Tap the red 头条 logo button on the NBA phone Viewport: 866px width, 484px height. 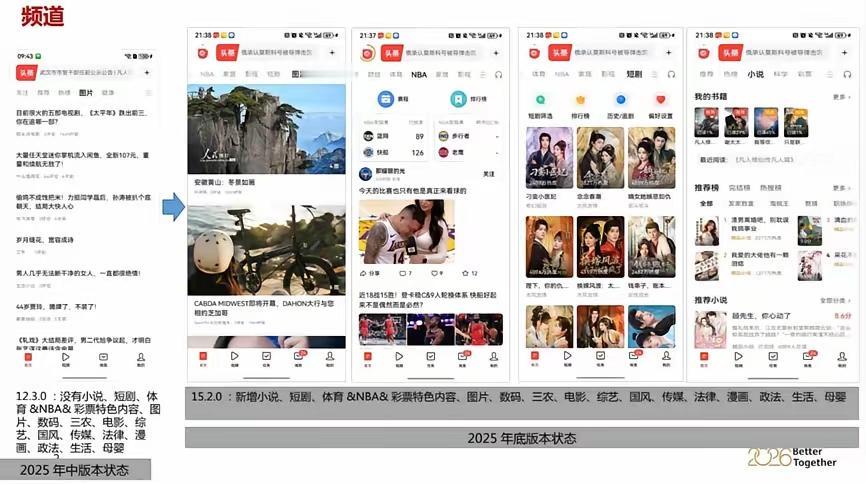click(x=392, y=53)
